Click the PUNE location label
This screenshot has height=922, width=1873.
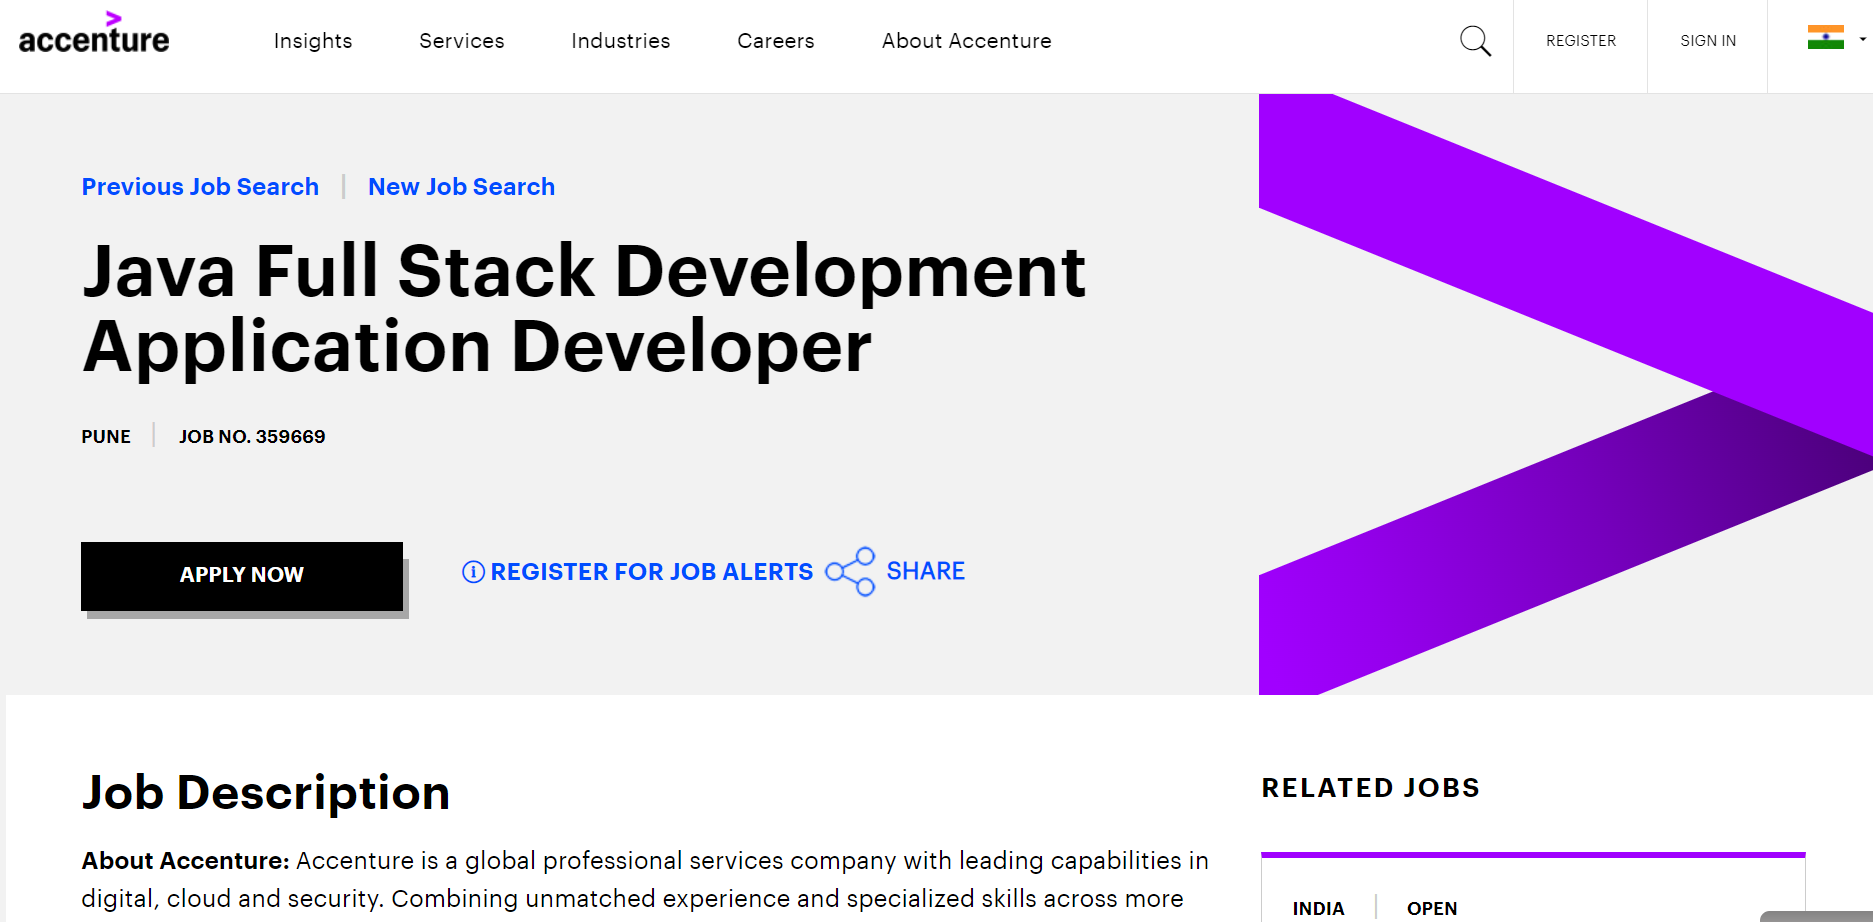point(106,437)
